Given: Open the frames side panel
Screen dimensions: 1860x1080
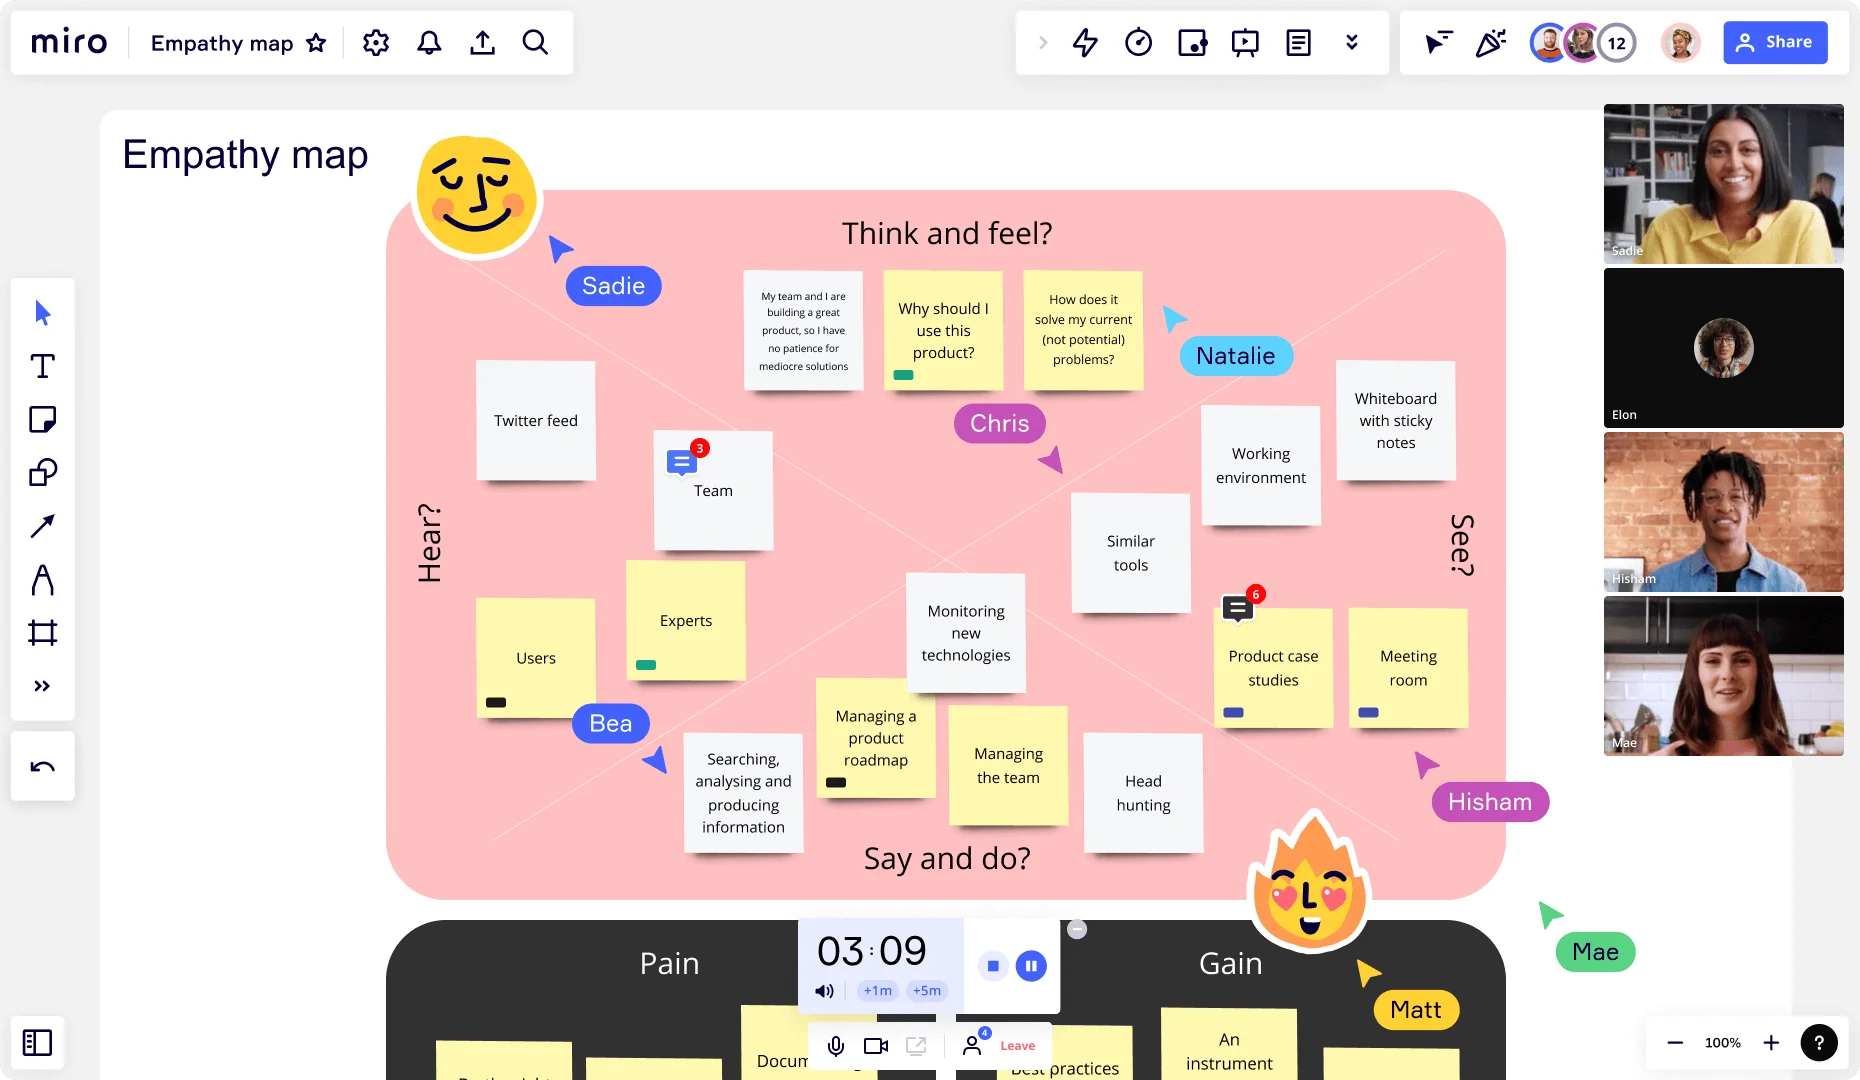Looking at the screenshot, I should pyautogui.click(x=37, y=1042).
